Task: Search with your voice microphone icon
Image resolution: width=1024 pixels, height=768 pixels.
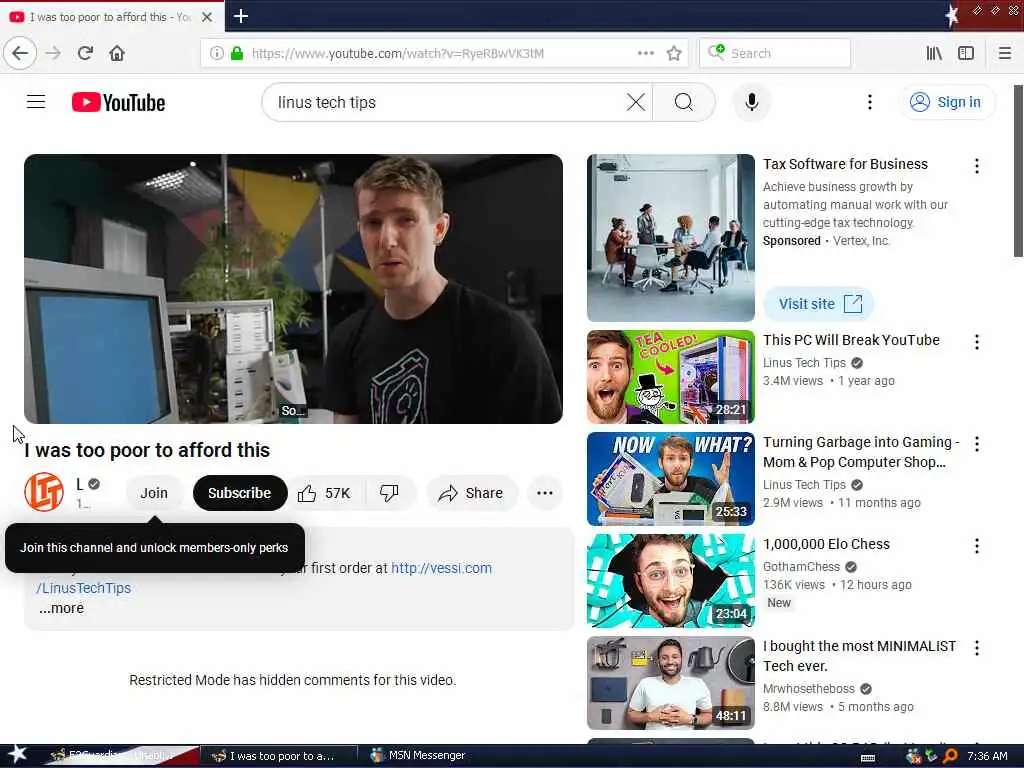Action: pos(752,102)
